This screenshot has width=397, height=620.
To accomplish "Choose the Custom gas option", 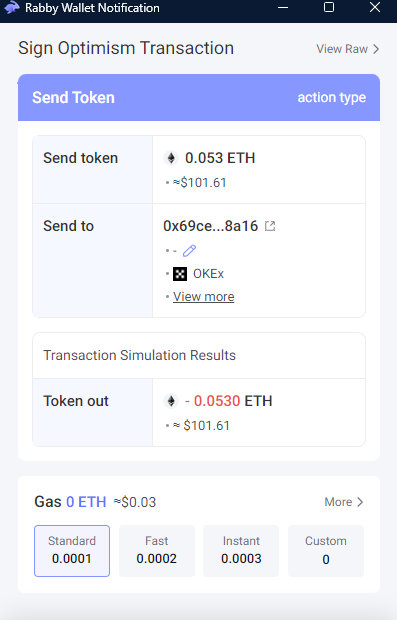I will coord(326,551).
